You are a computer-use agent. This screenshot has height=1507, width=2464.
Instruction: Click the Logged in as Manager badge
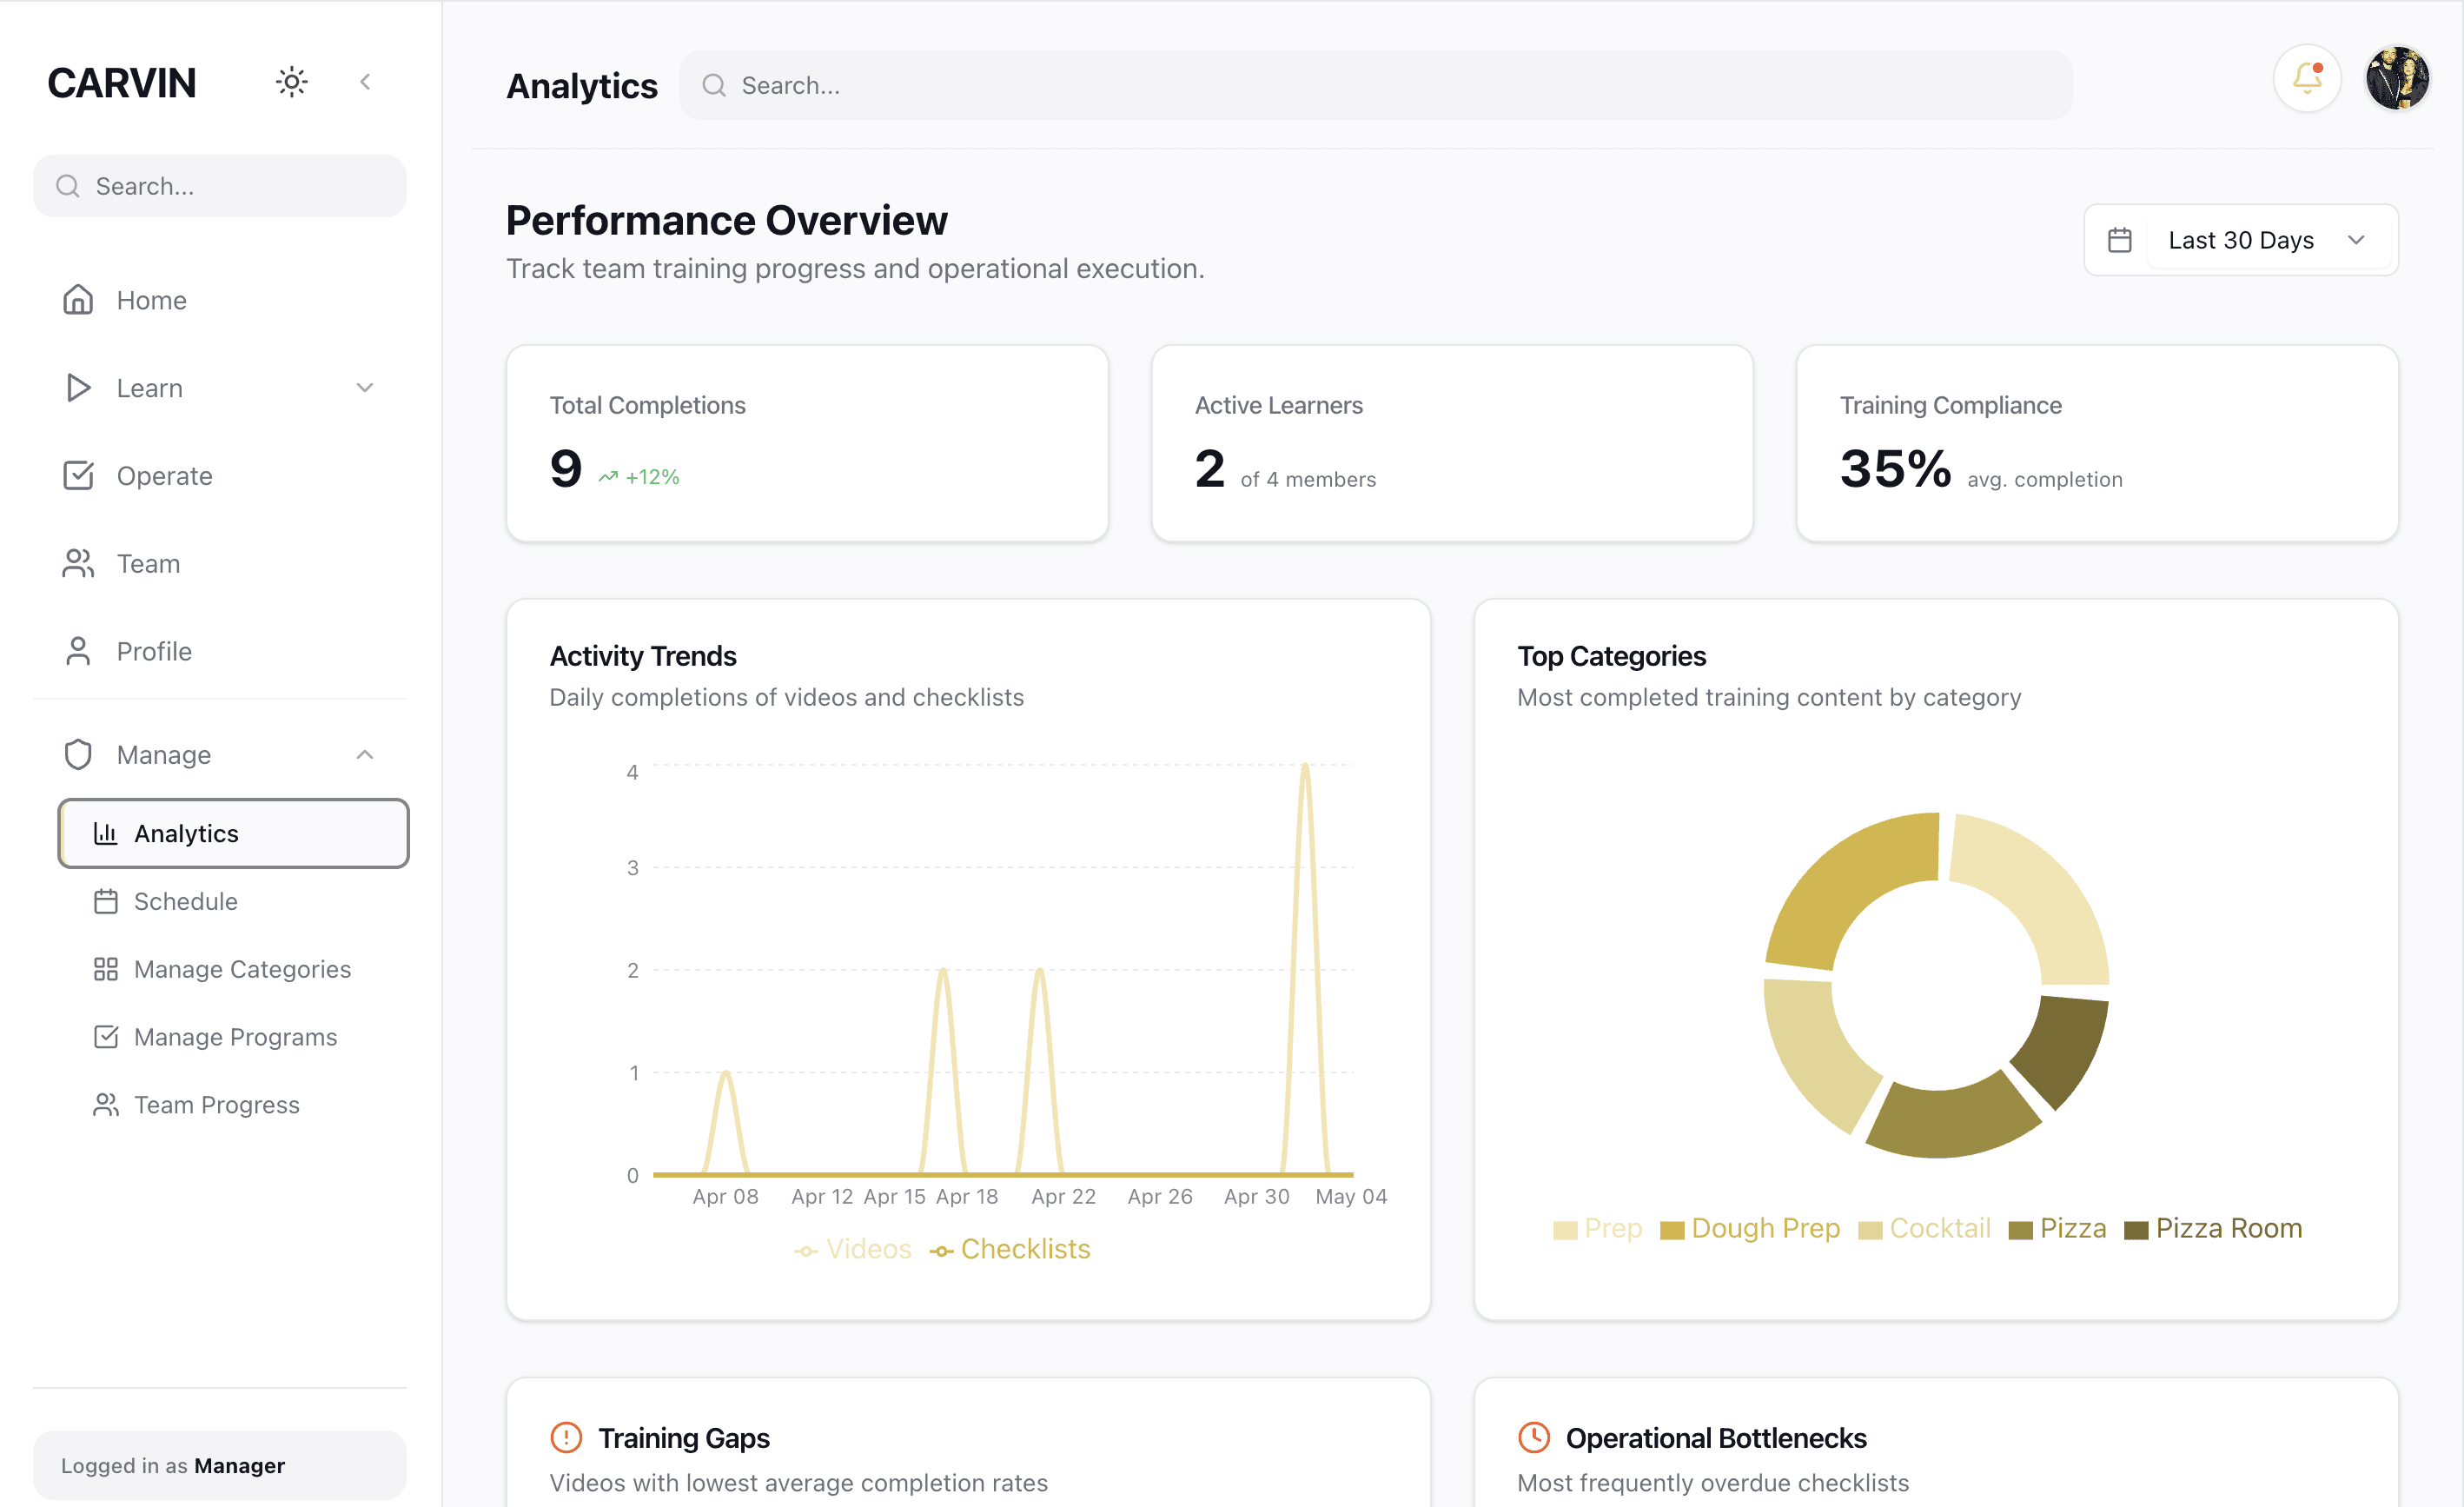tap(220, 1465)
